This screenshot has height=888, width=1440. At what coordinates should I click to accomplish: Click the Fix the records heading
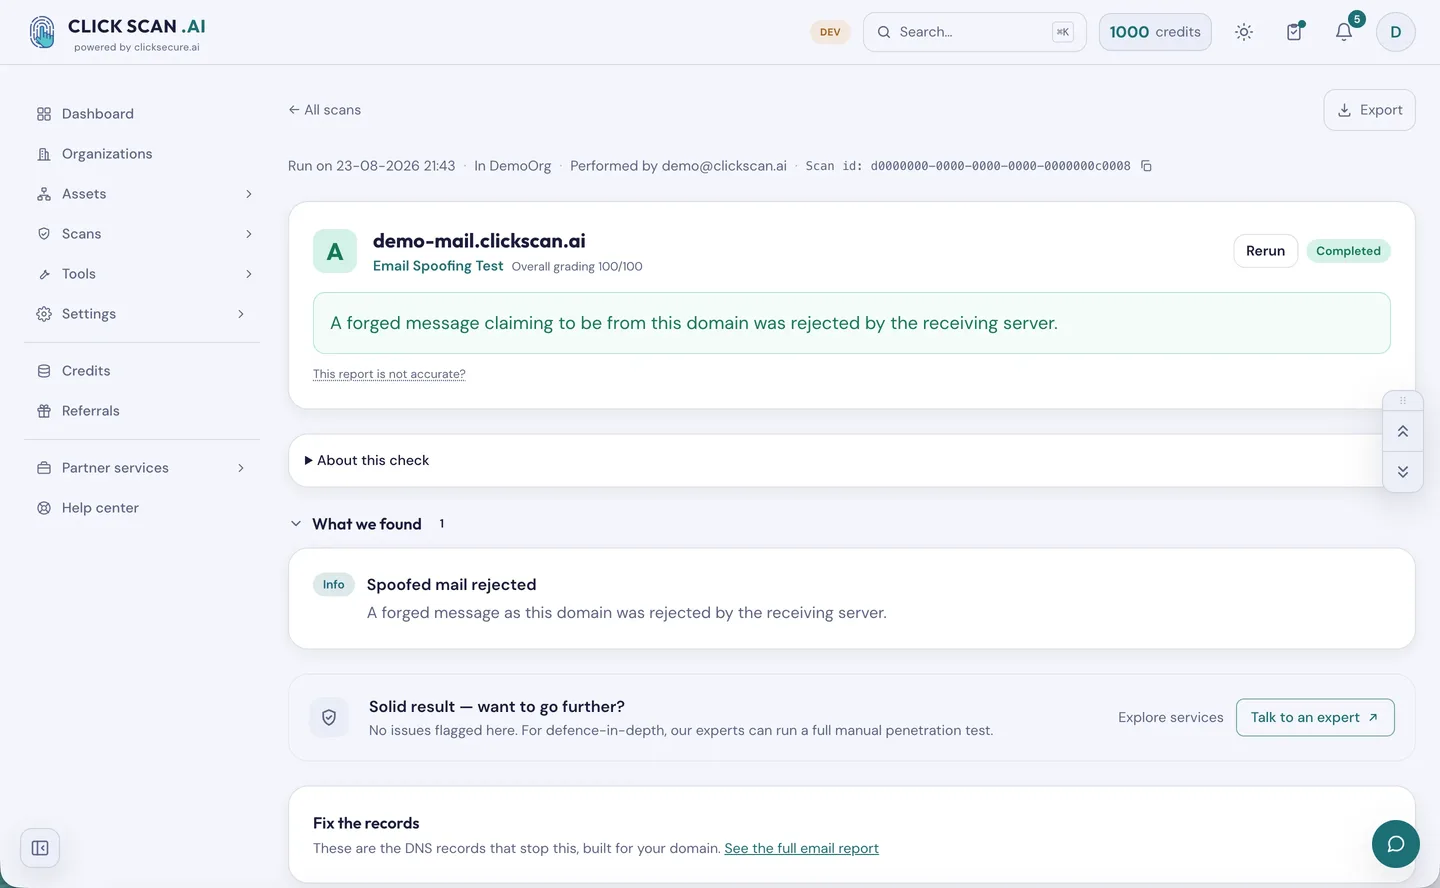point(366,824)
